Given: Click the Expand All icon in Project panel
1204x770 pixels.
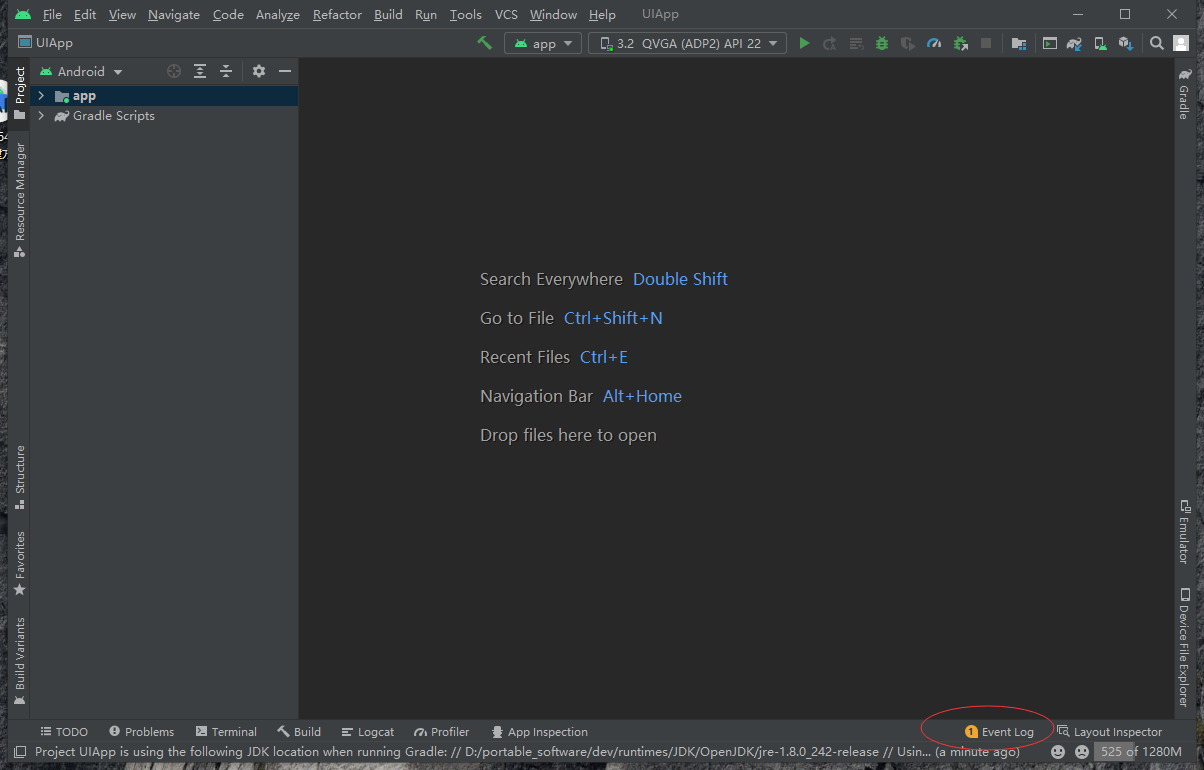Looking at the screenshot, I should pyautogui.click(x=200, y=71).
